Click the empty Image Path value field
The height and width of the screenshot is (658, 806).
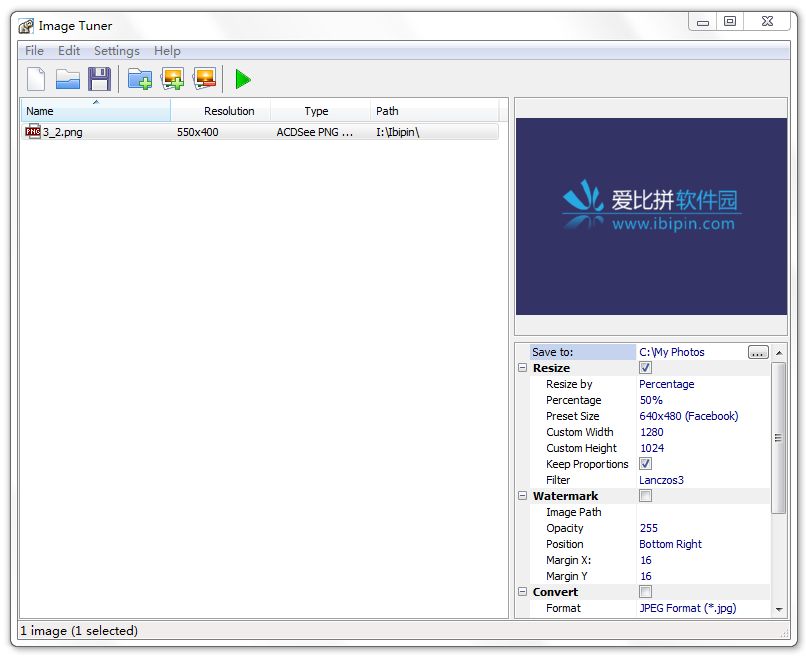[703, 512]
